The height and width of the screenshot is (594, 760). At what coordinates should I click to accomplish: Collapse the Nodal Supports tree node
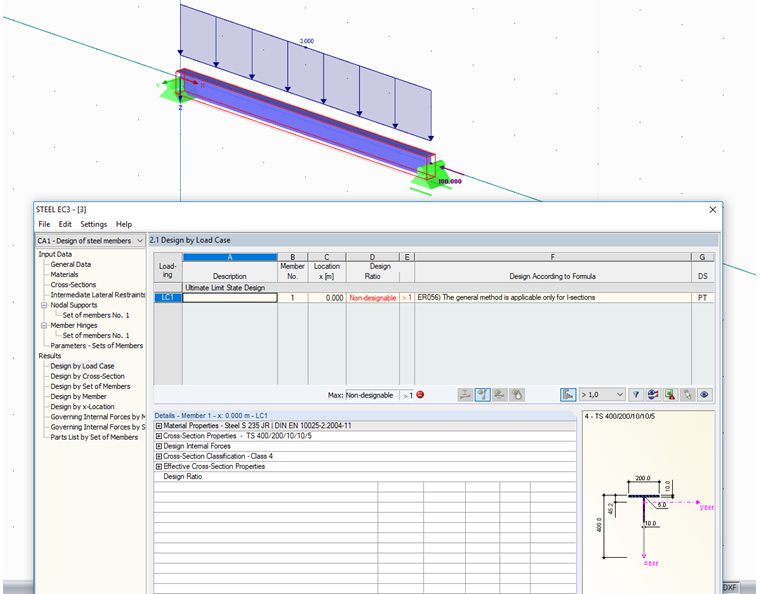tap(44, 305)
